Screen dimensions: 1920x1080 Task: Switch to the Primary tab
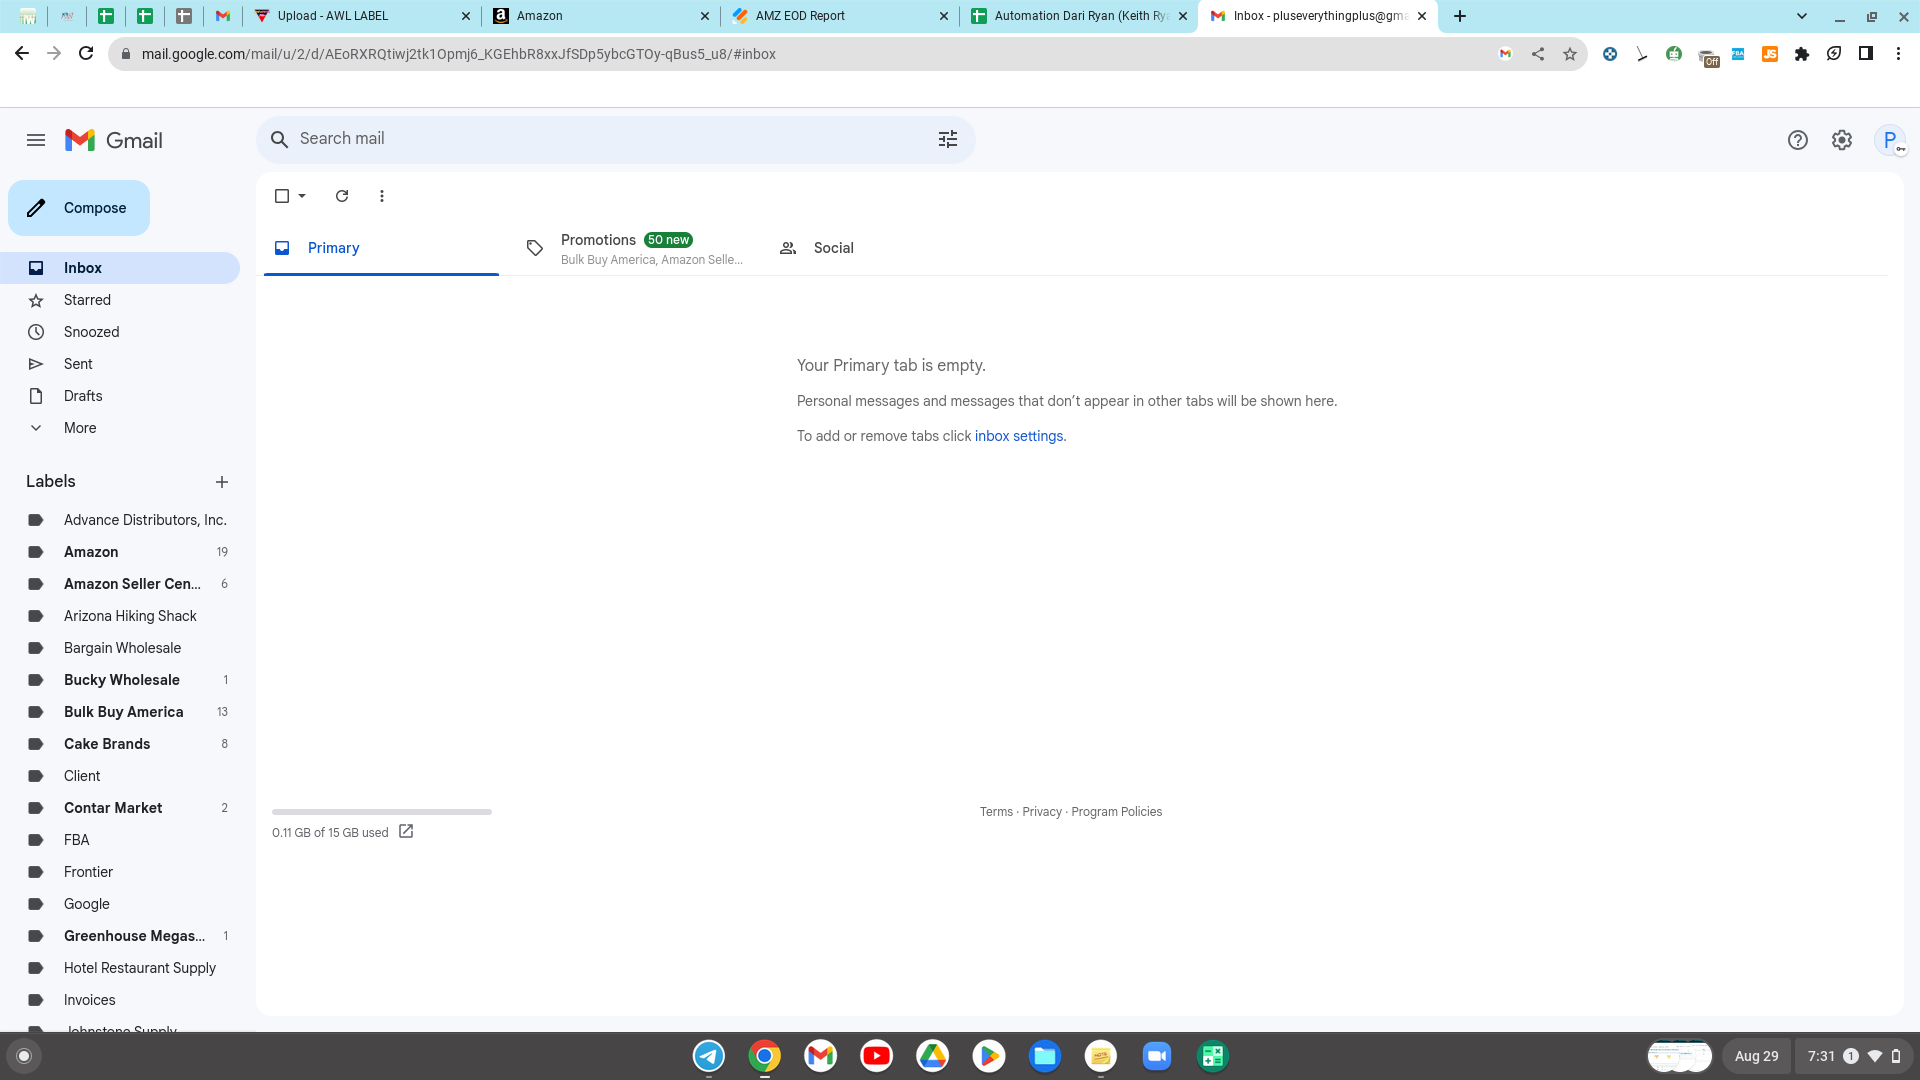(381, 248)
